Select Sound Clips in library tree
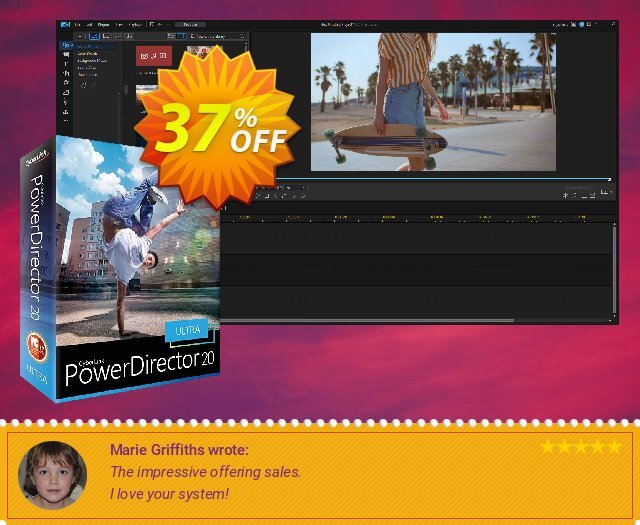 pyautogui.click(x=87, y=68)
